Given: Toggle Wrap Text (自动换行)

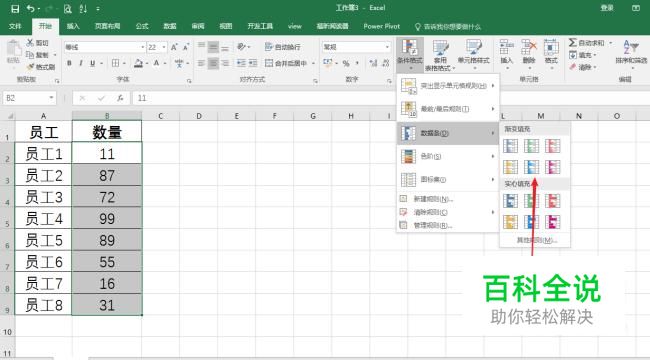Looking at the screenshot, I should click(282, 47).
